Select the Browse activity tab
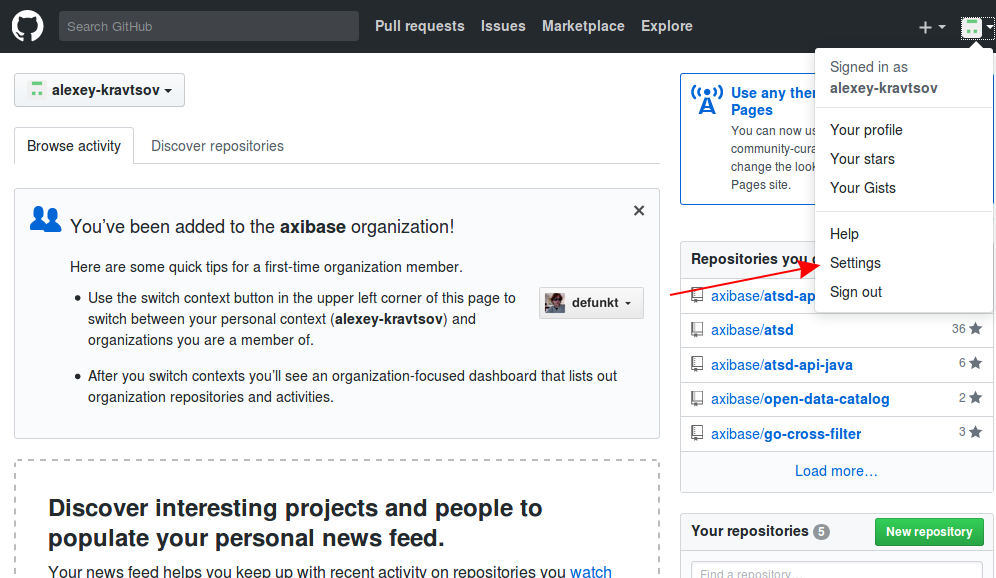 (74, 145)
